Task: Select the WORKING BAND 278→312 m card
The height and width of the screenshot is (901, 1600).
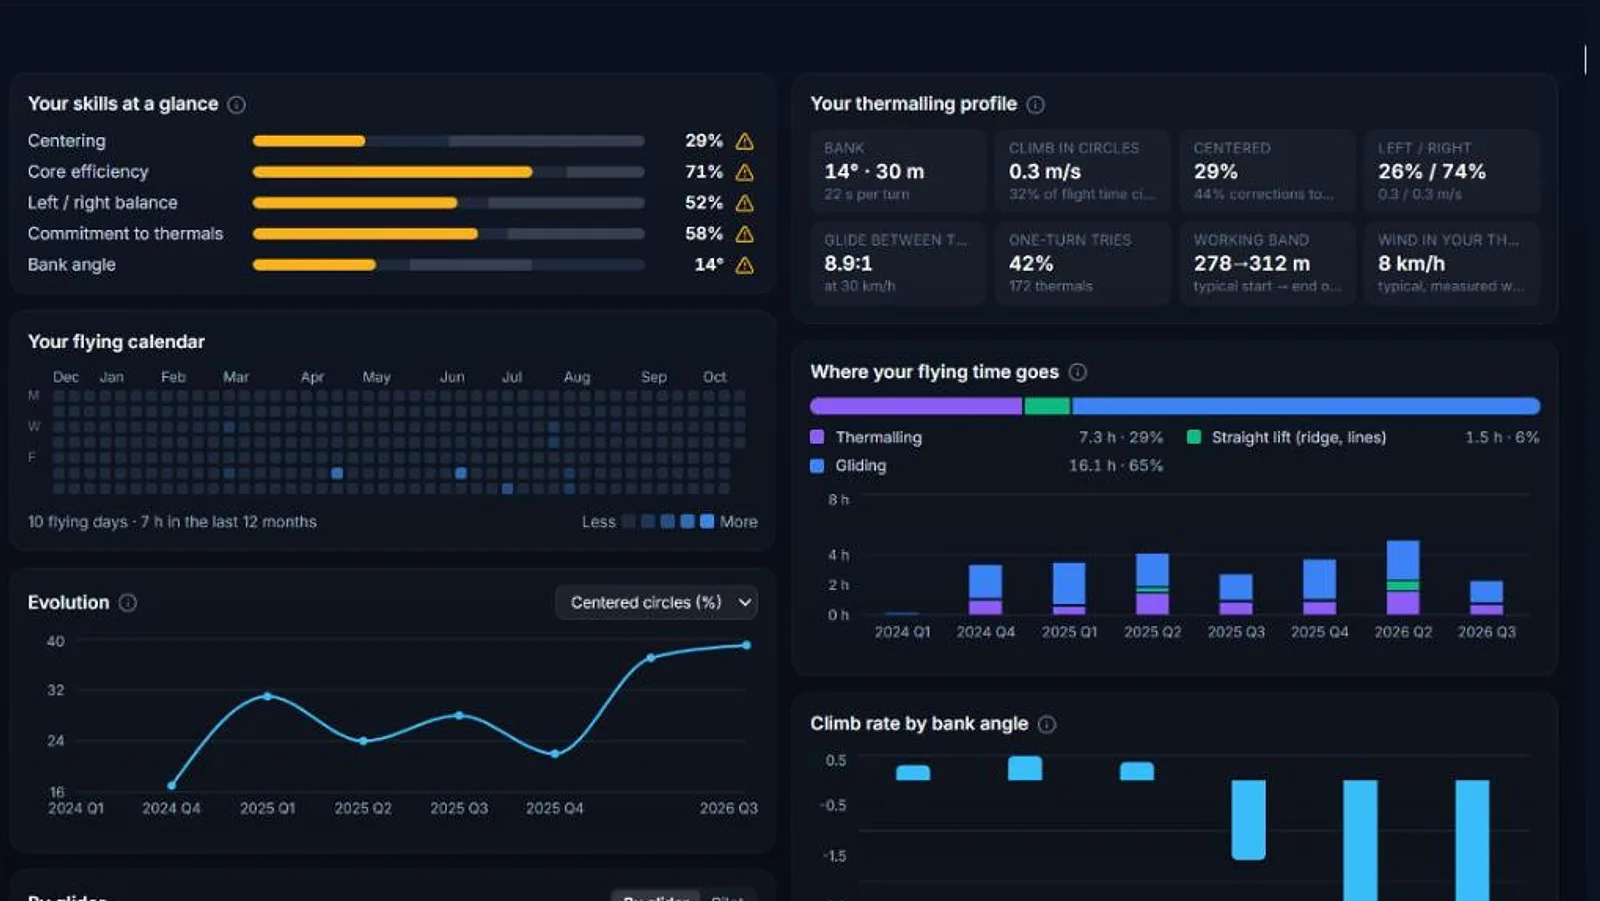Action: point(1266,263)
